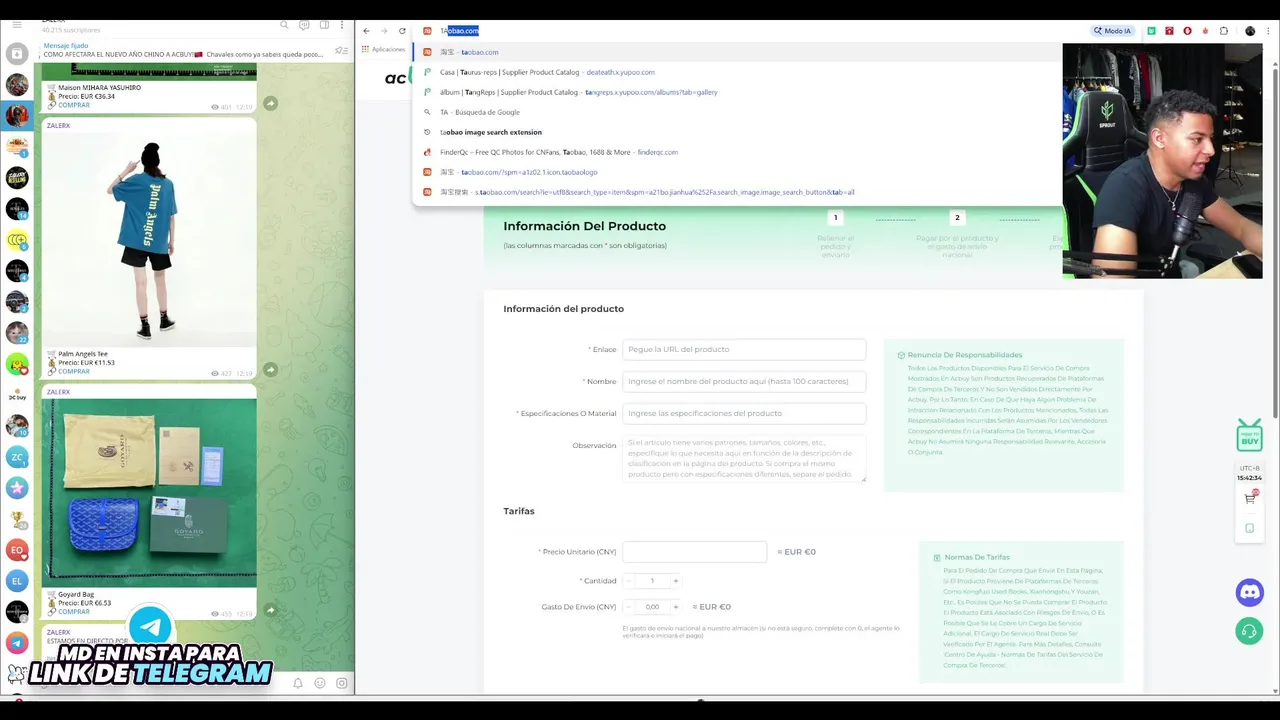Click Precio Unitario (CNY) field
Screen dimensions: 1280x720
(x=694, y=552)
